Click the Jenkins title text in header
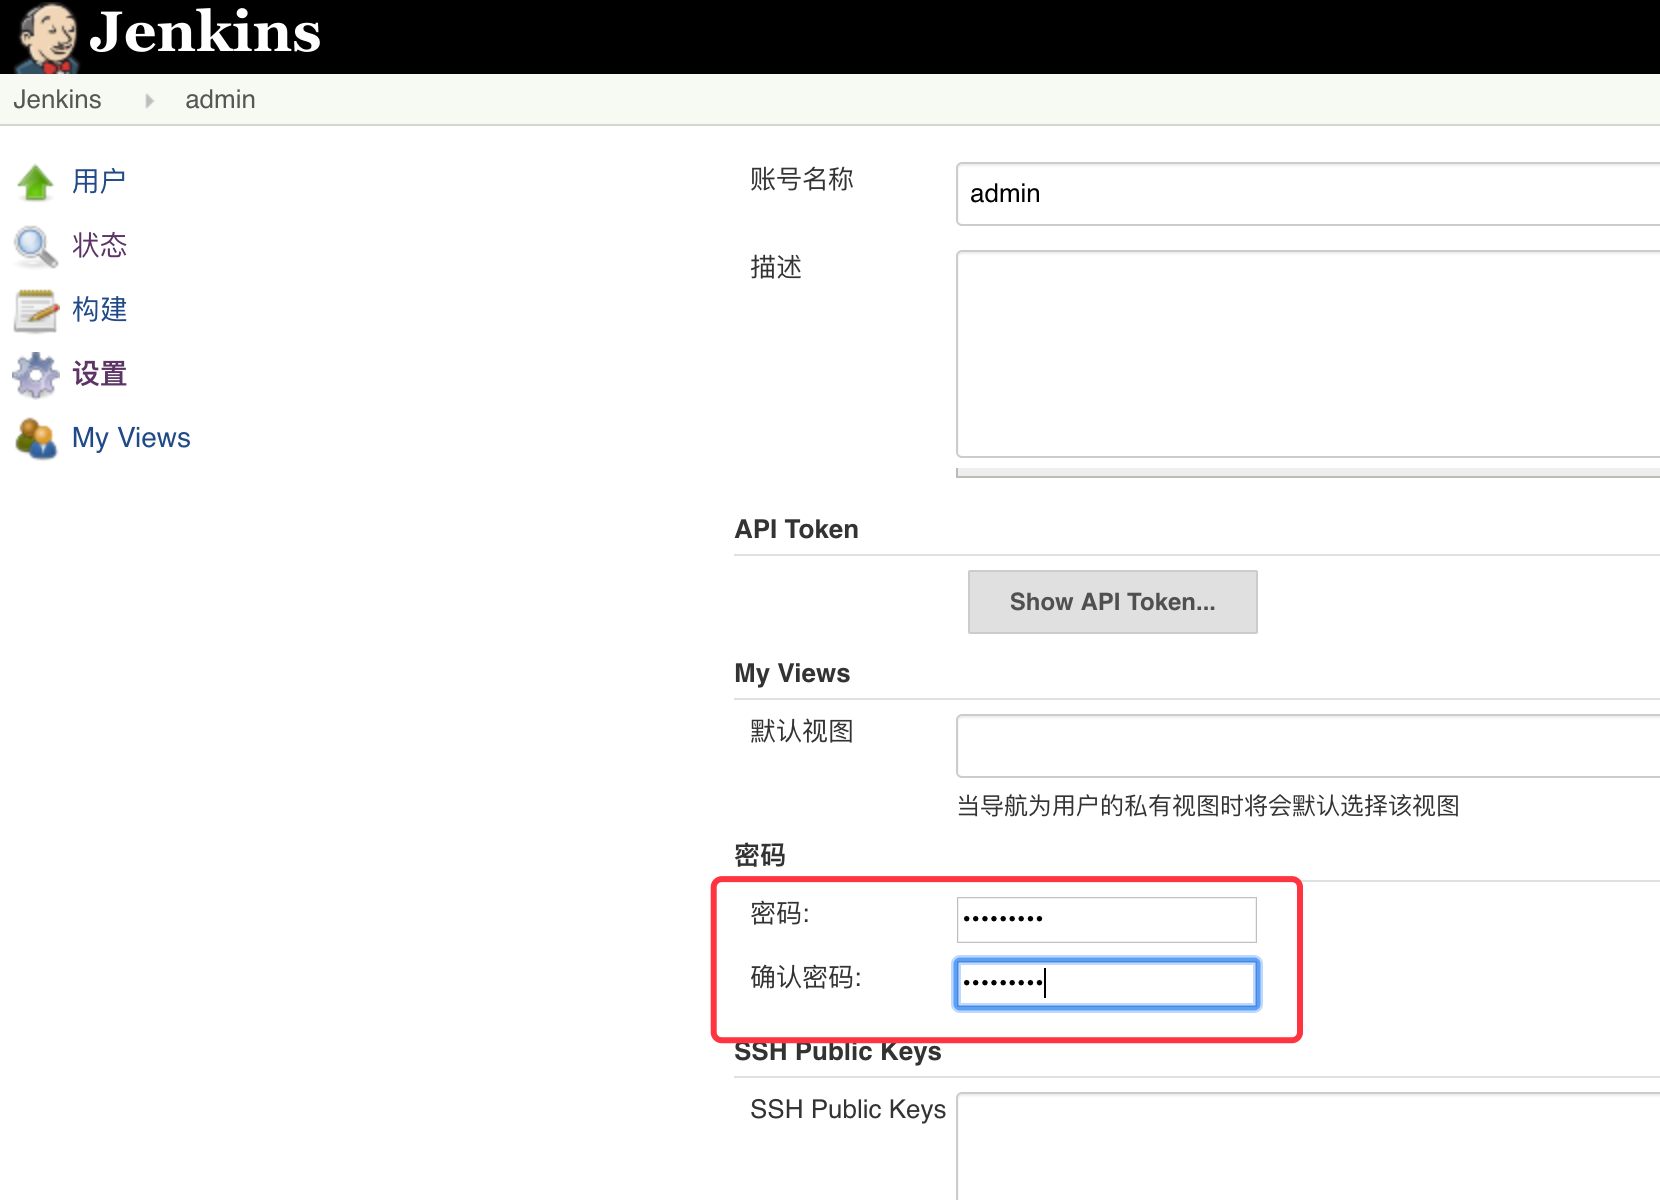Screen dimensions: 1660x1200 (205, 32)
